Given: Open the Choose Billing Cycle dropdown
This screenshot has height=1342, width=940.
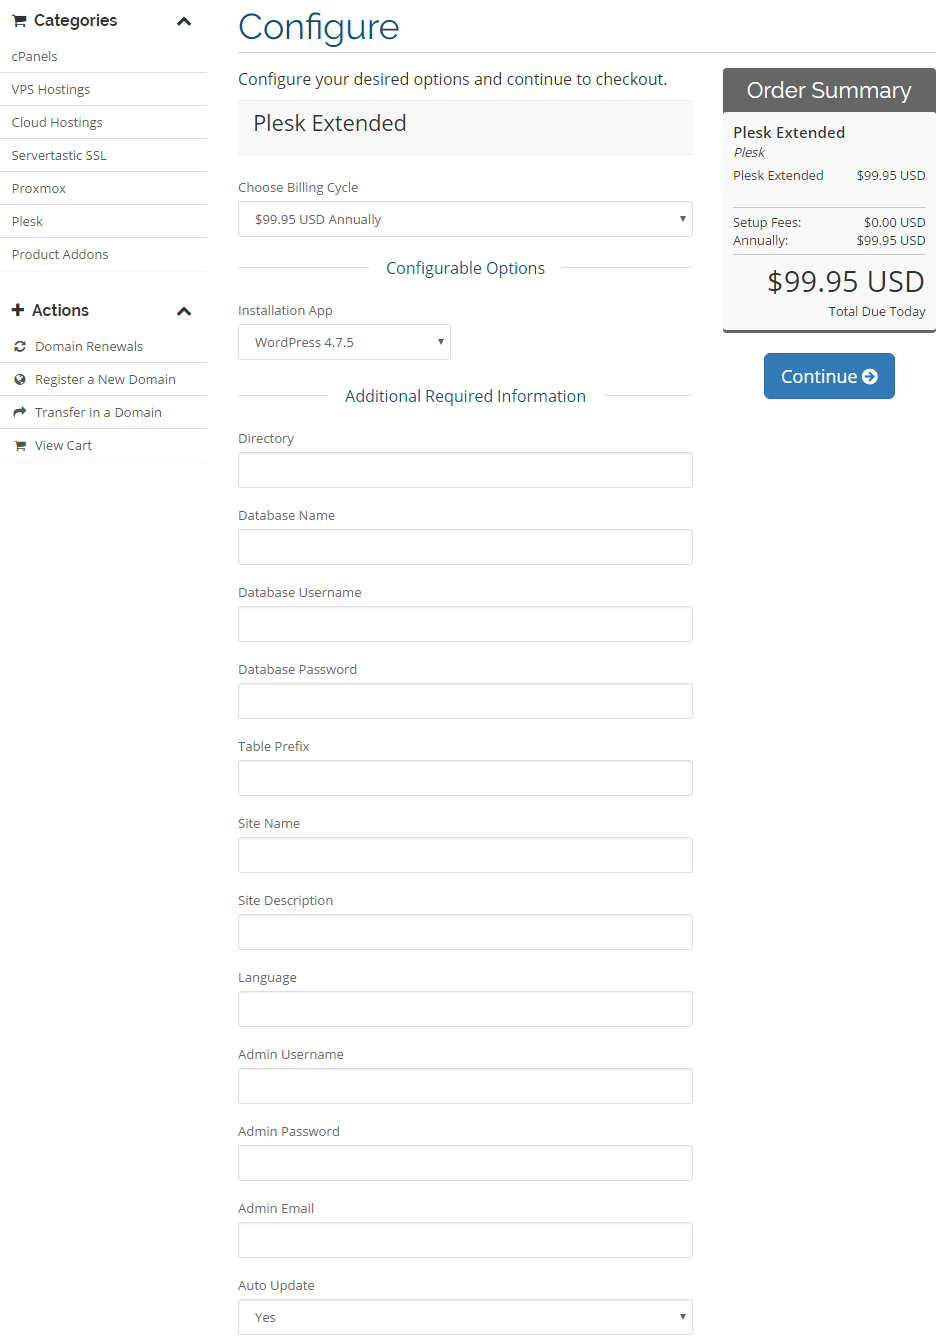Looking at the screenshot, I should click(x=465, y=219).
